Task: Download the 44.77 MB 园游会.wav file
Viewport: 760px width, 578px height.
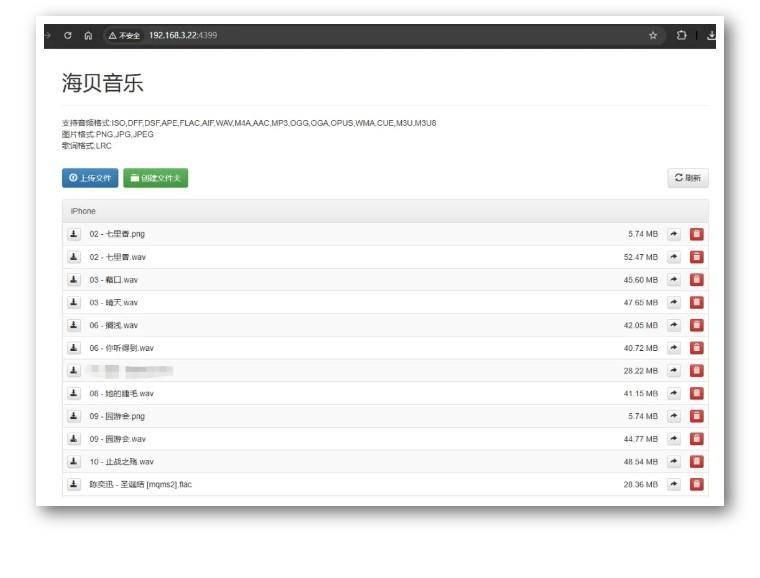Action: click(74, 439)
